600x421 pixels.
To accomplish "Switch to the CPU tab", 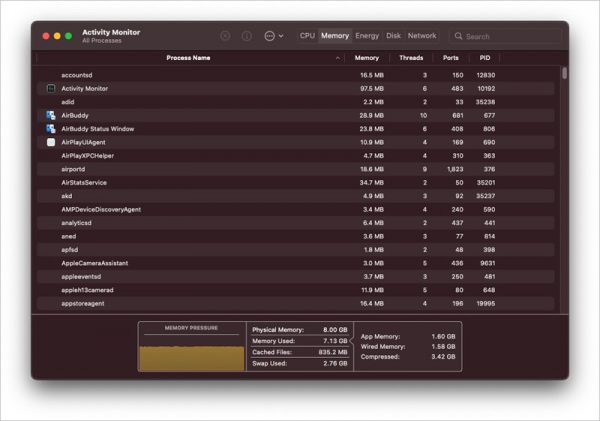I will [x=307, y=36].
